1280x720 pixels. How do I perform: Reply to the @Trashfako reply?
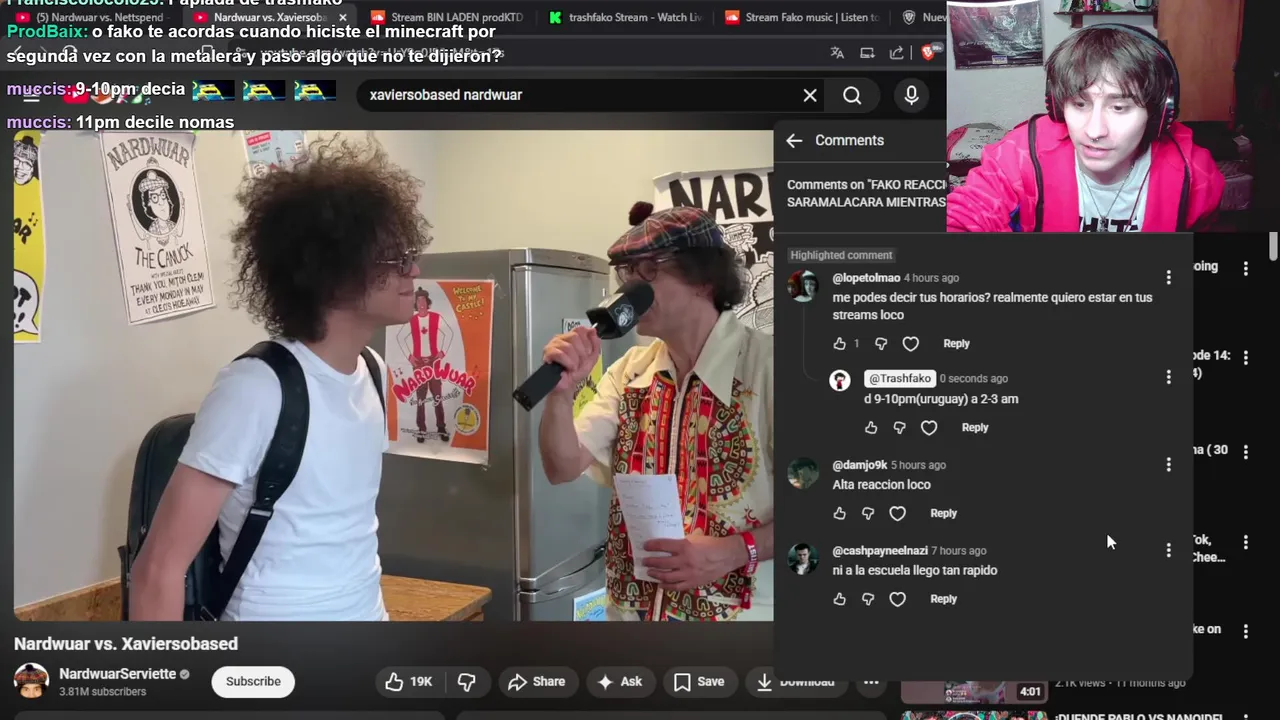click(975, 428)
